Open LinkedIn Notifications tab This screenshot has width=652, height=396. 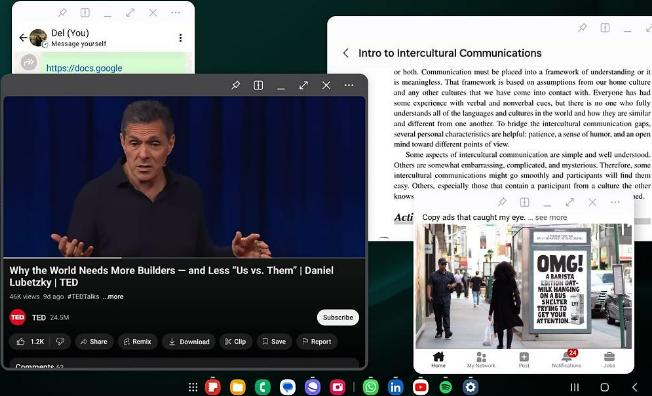coord(566,360)
